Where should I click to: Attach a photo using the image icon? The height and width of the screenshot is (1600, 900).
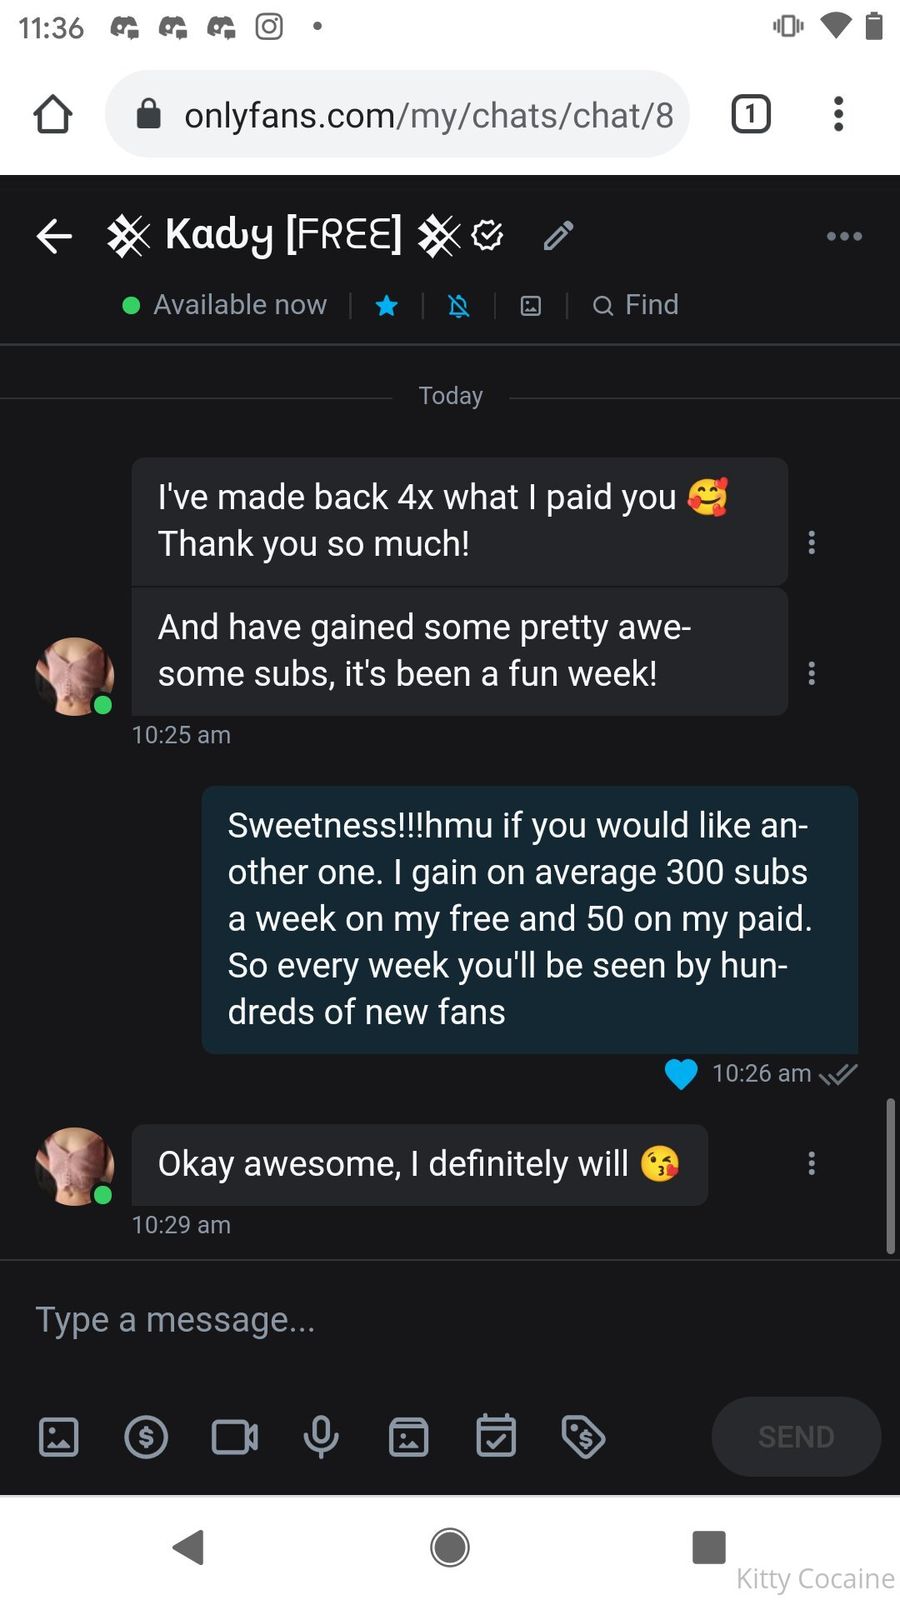click(58, 1437)
